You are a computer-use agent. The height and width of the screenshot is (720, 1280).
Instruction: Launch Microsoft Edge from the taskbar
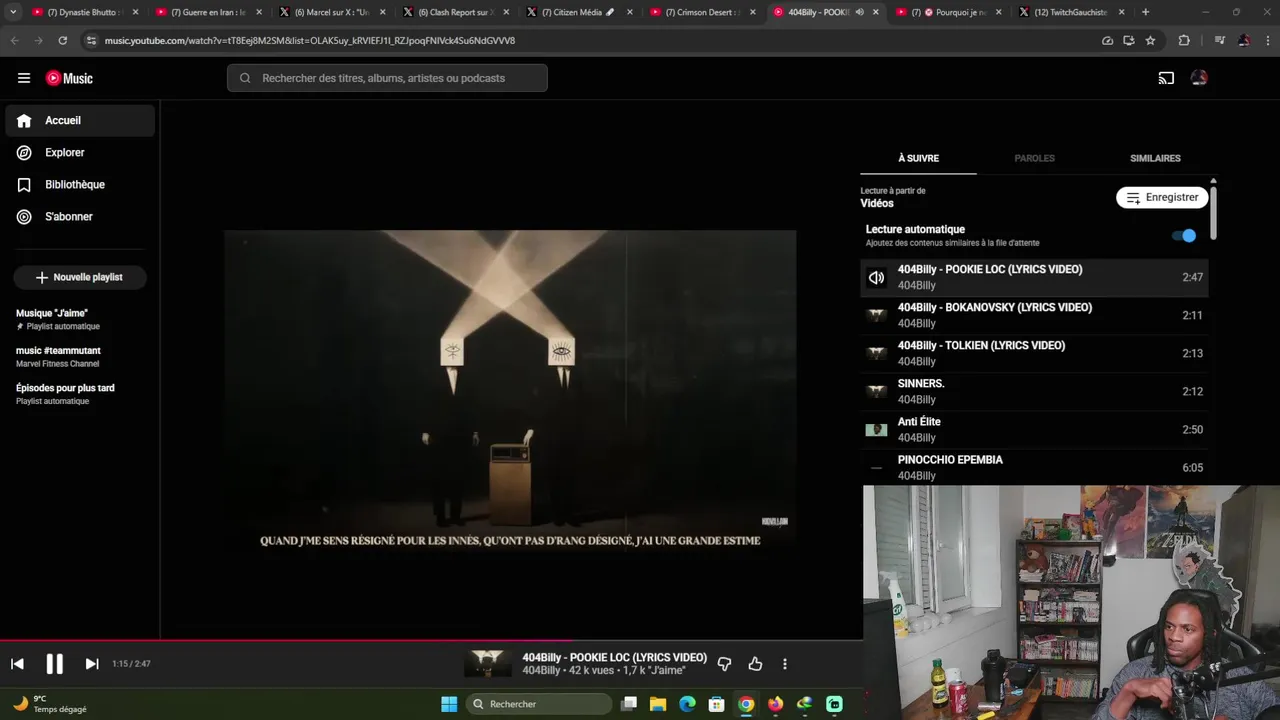(687, 704)
